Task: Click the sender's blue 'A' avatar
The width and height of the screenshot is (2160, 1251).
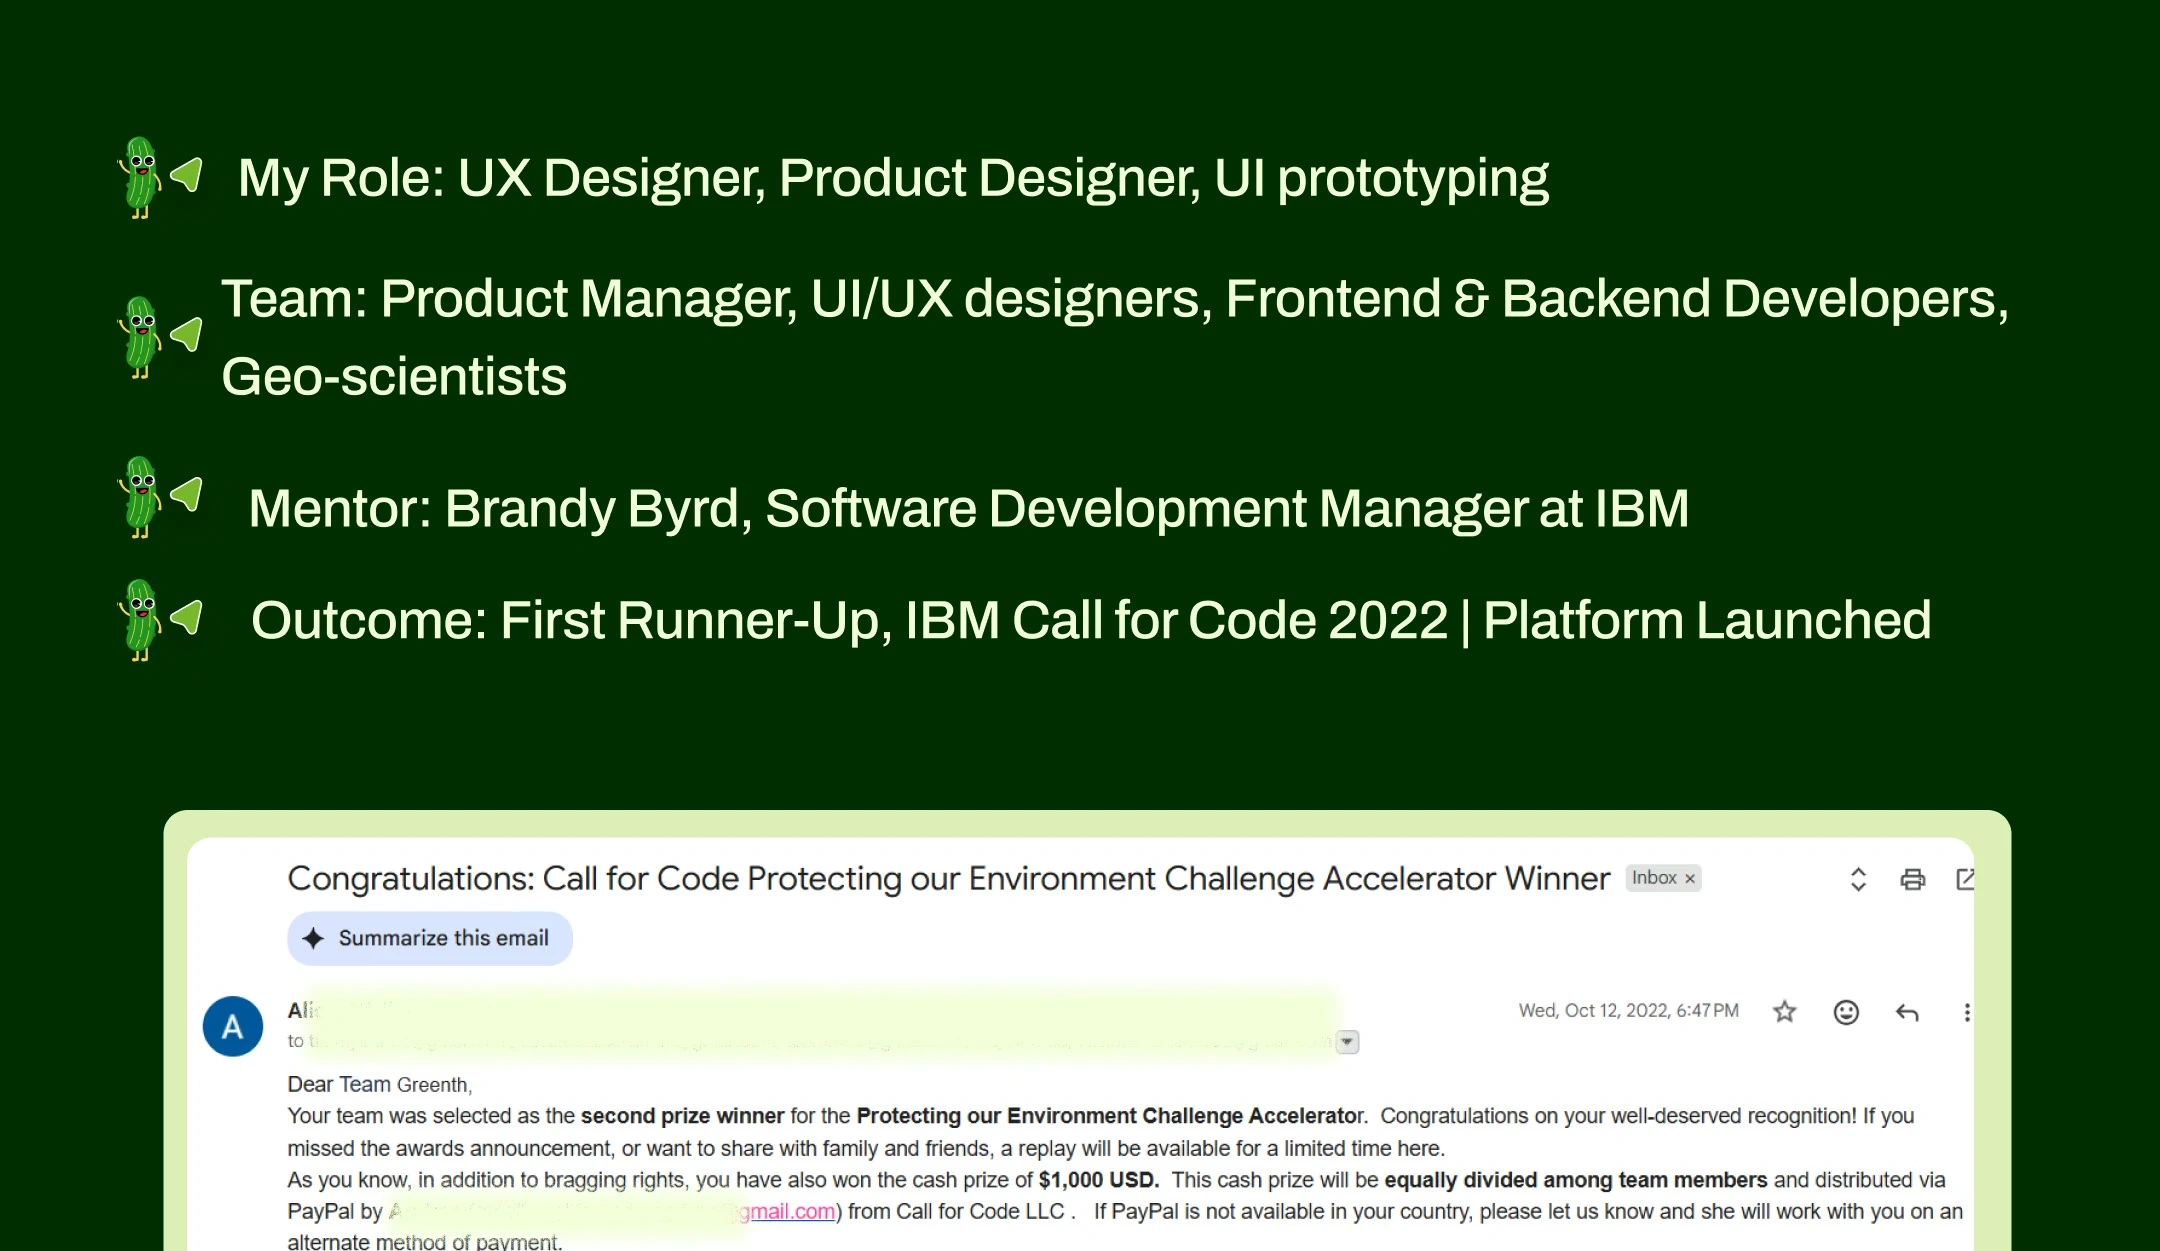Action: [233, 1026]
